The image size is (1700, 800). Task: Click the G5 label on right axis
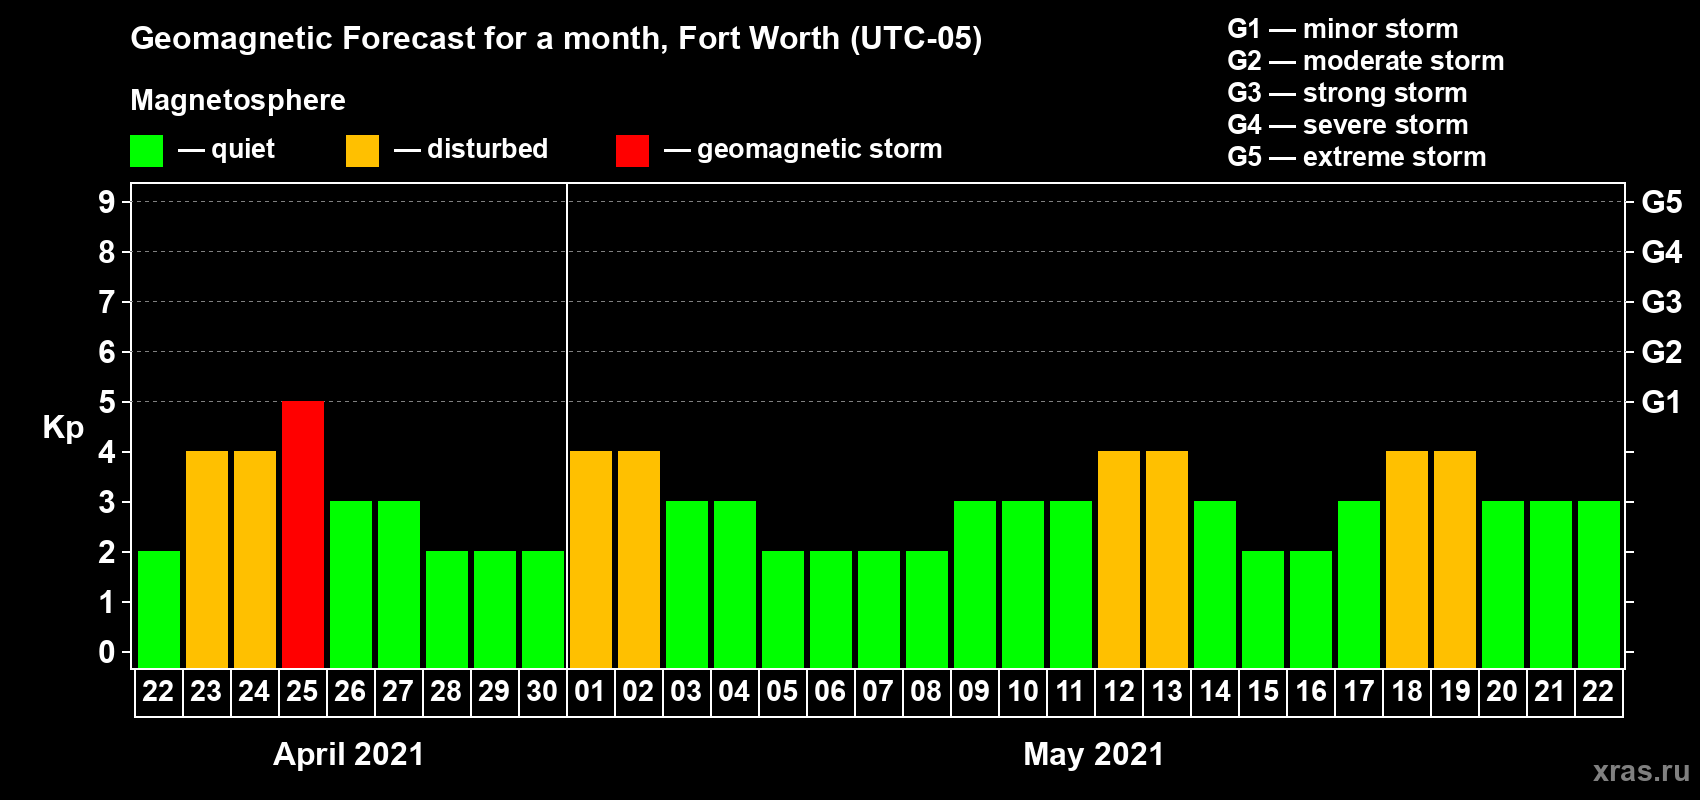coord(1661,202)
